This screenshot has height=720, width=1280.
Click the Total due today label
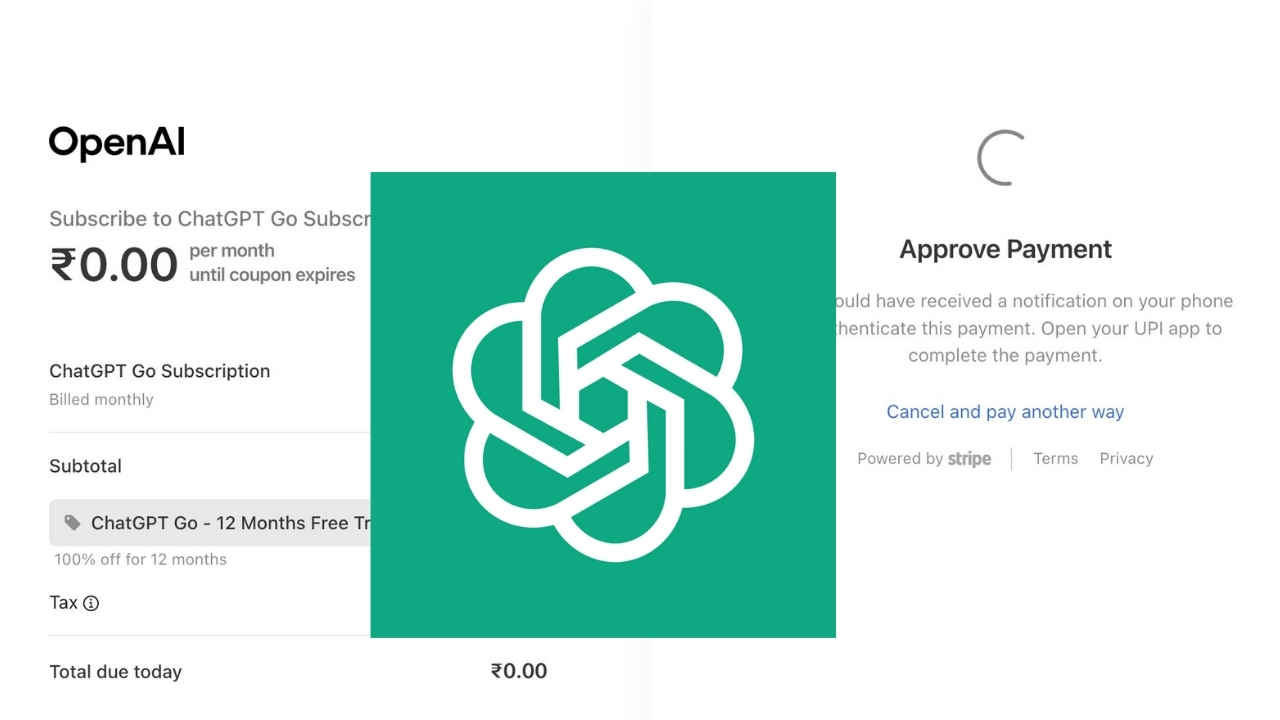(x=116, y=672)
